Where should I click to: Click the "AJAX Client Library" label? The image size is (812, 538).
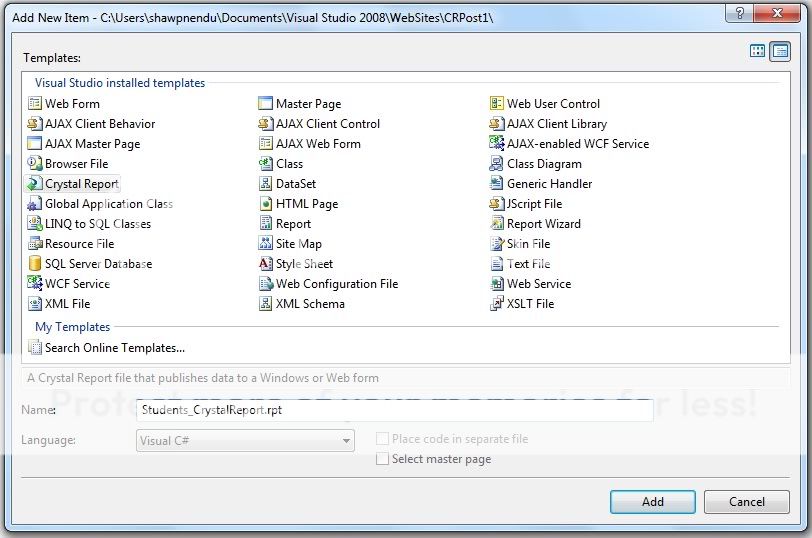(x=557, y=124)
